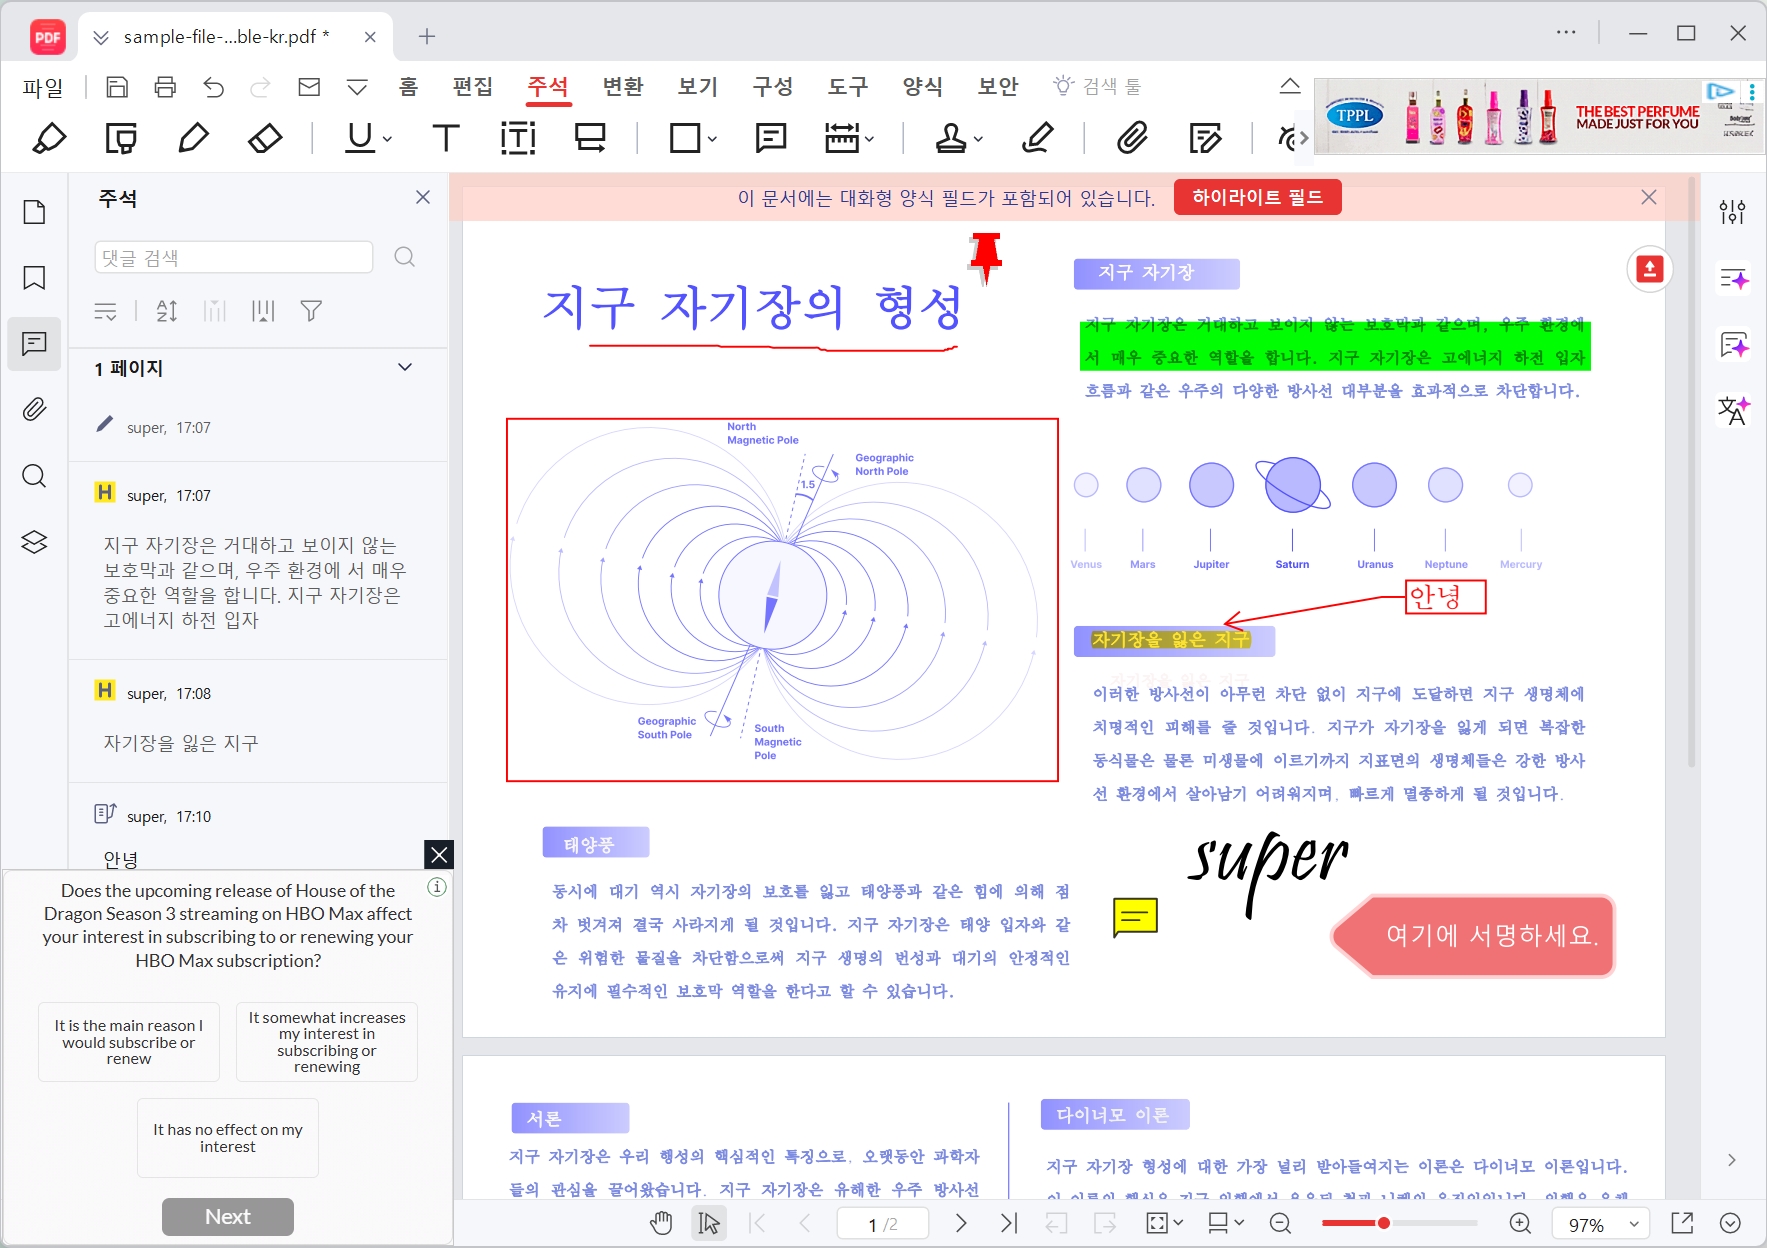Close the survey popup with X
This screenshot has width=1767, height=1248.
click(x=439, y=854)
